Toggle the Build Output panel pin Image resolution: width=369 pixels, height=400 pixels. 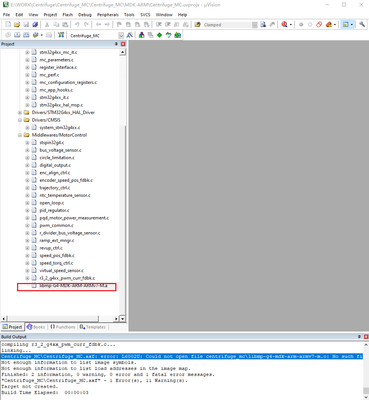(359, 337)
